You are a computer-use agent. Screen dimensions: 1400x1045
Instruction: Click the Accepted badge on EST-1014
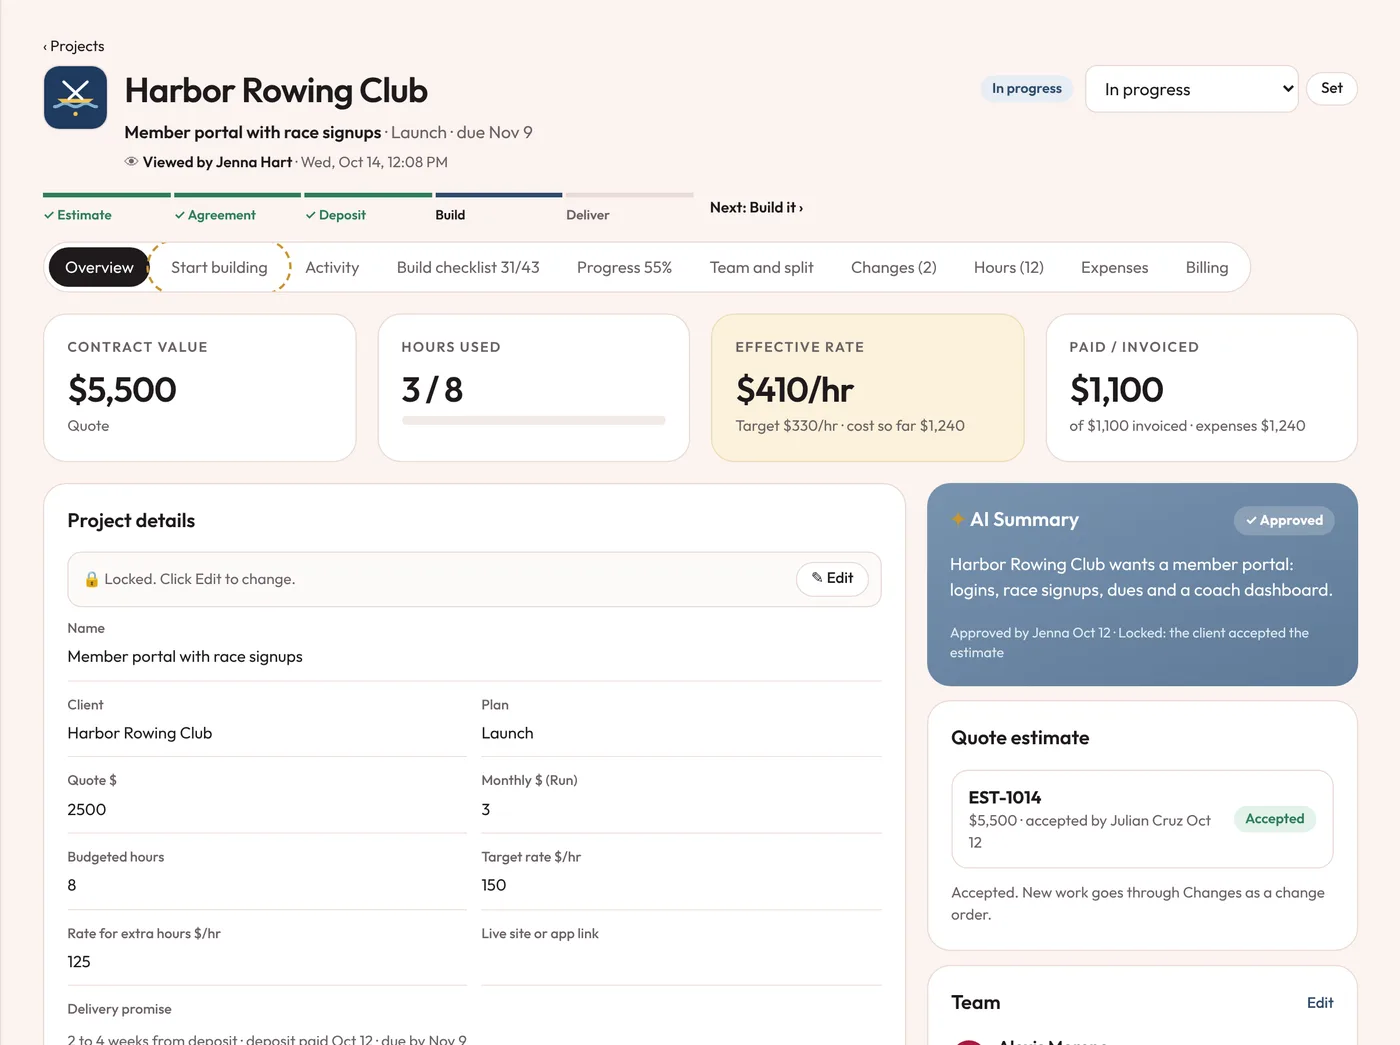pos(1275,819)
